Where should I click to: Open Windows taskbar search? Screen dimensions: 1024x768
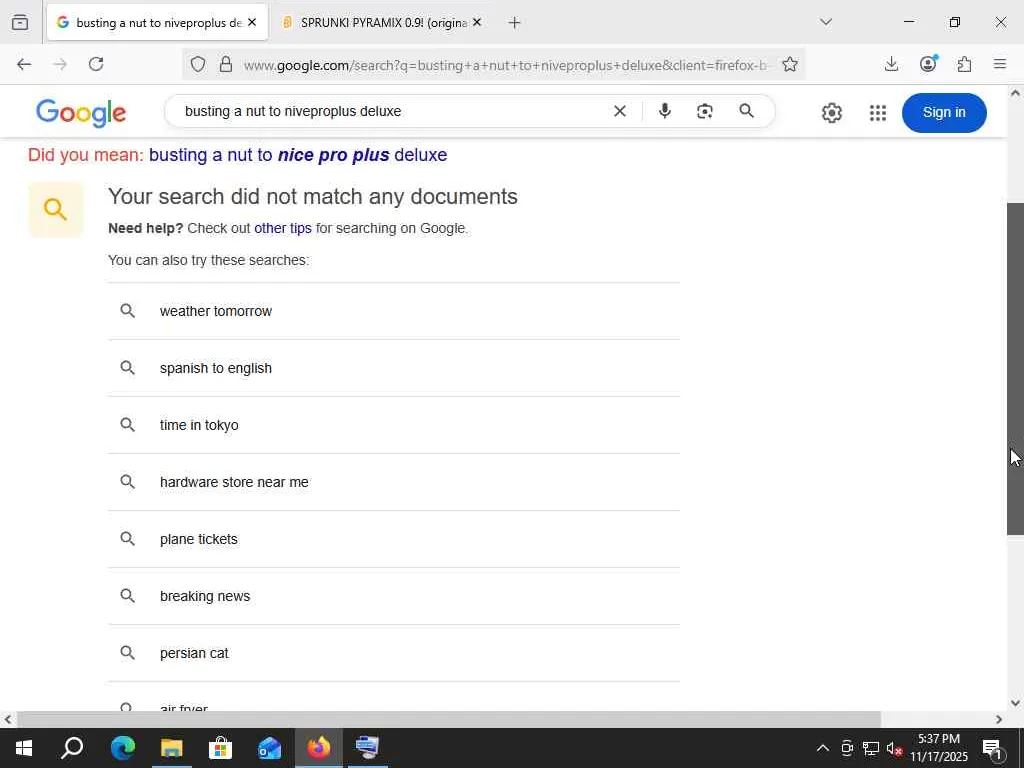[x=72, y=748]
